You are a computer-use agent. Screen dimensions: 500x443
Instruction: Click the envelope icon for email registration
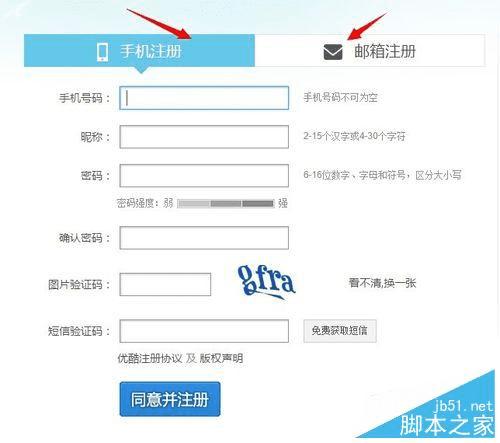(333, 52)
